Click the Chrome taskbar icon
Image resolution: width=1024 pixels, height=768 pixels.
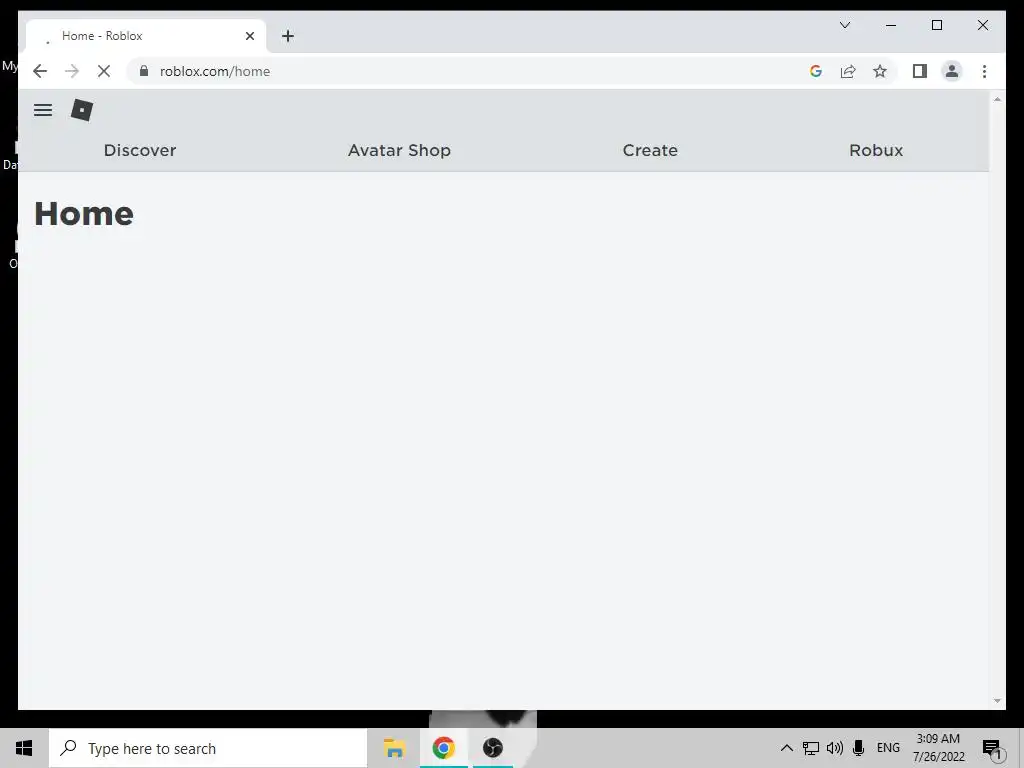tap(443, 748)
